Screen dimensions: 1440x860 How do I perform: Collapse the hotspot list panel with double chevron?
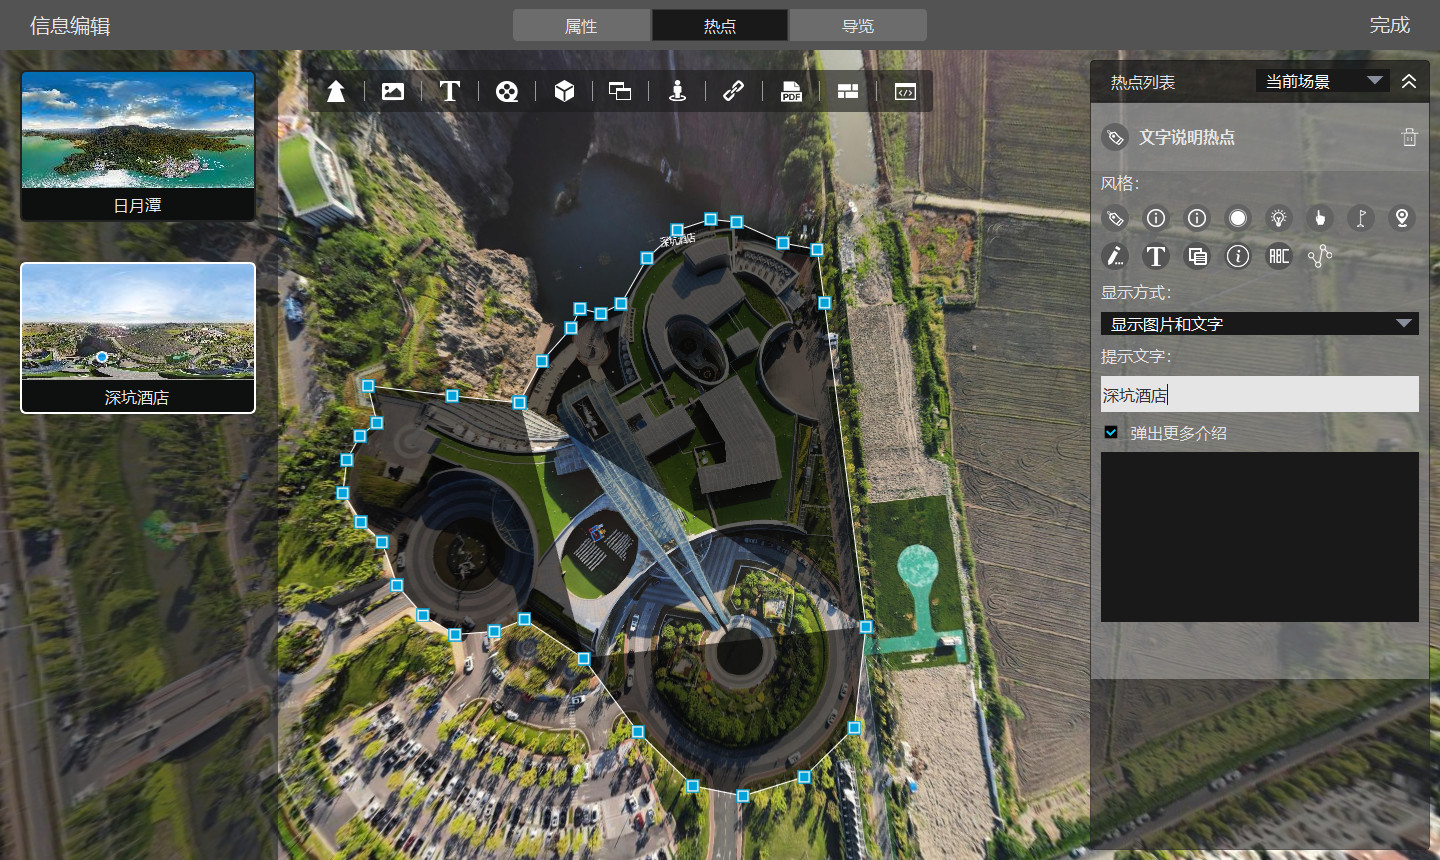(1409, 81)
